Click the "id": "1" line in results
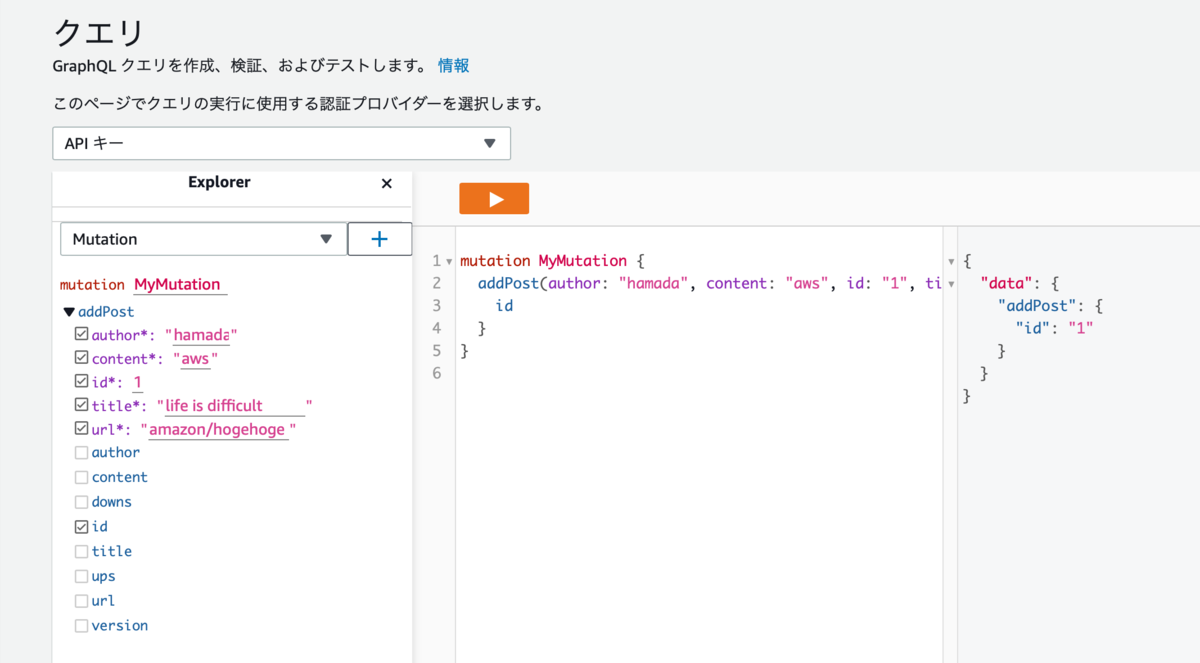1200x663 pixels. point(1054,328)
